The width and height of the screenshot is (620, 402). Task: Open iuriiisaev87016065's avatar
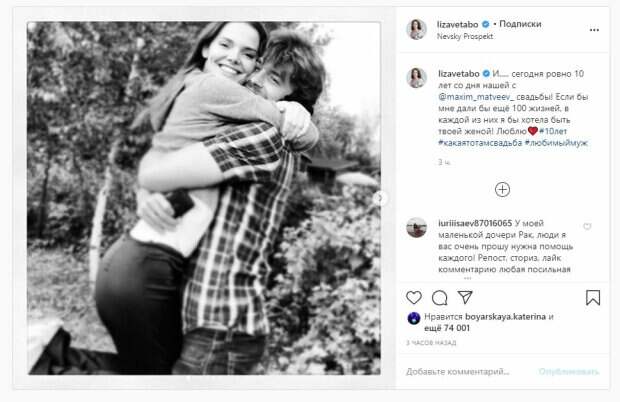(416, 227)
